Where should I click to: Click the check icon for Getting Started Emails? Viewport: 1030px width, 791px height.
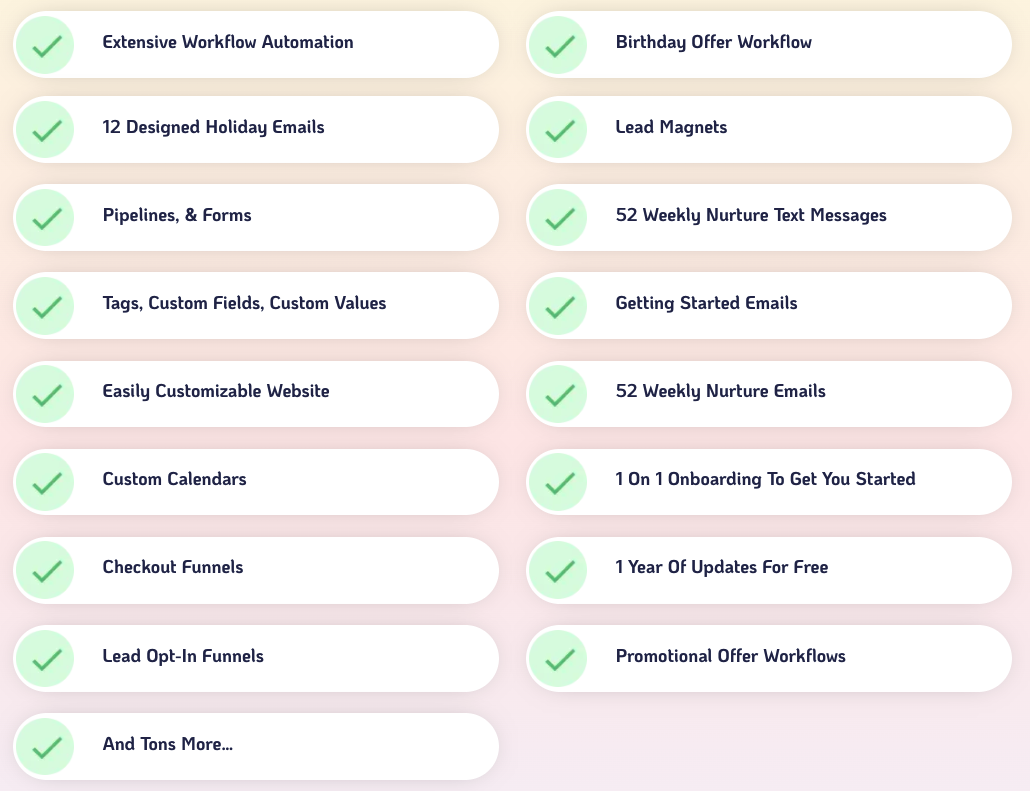[559, 305]
